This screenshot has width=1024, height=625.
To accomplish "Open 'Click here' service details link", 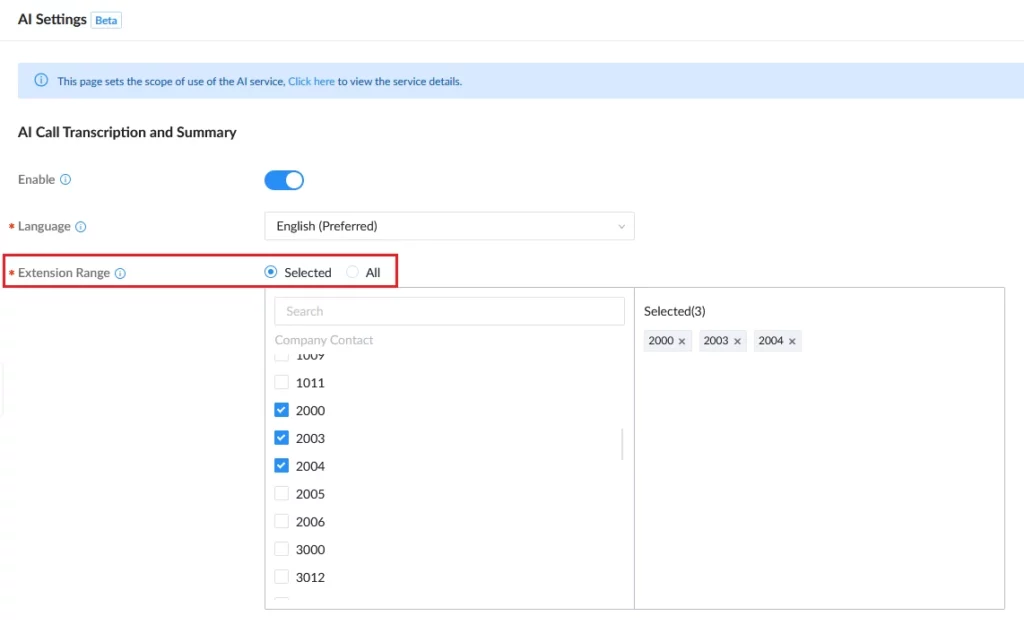I will pos(311,81).
